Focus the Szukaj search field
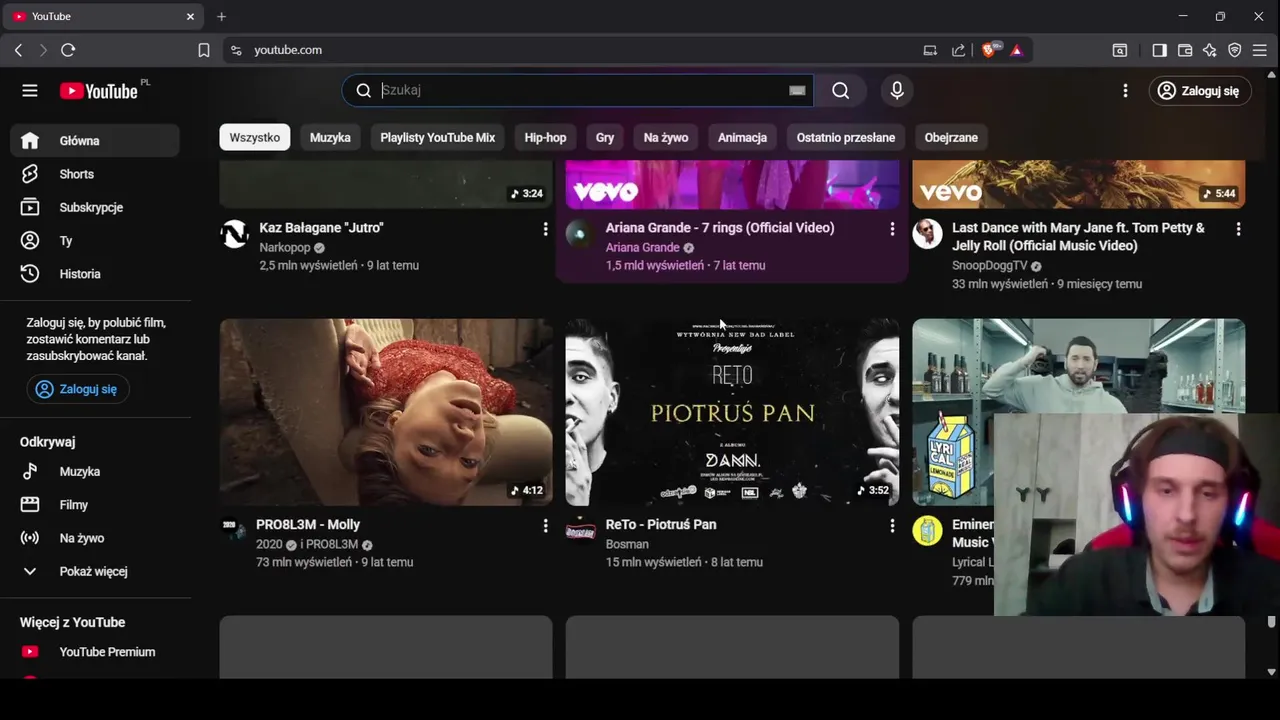This screenshot has height=720, width=1280. pyautogui.click(x=580, y=91)
